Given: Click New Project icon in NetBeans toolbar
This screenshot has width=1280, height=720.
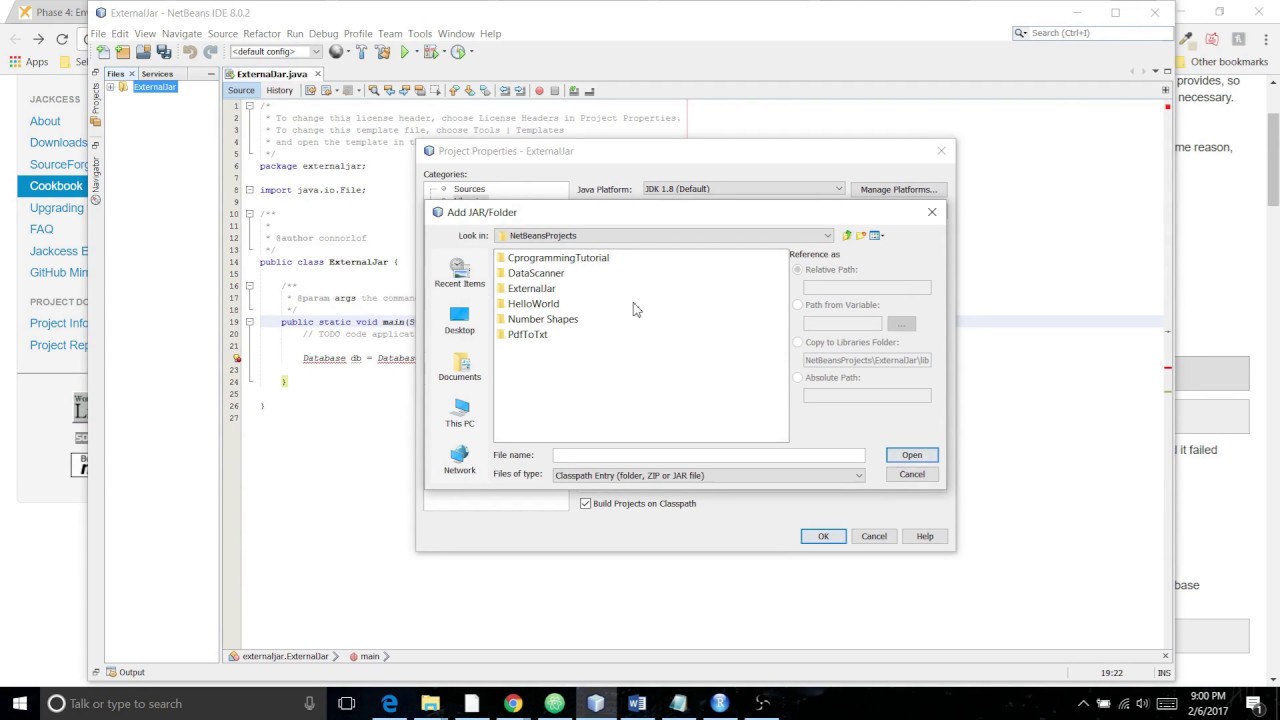Looking at the screenshot, I should point(122,52).
